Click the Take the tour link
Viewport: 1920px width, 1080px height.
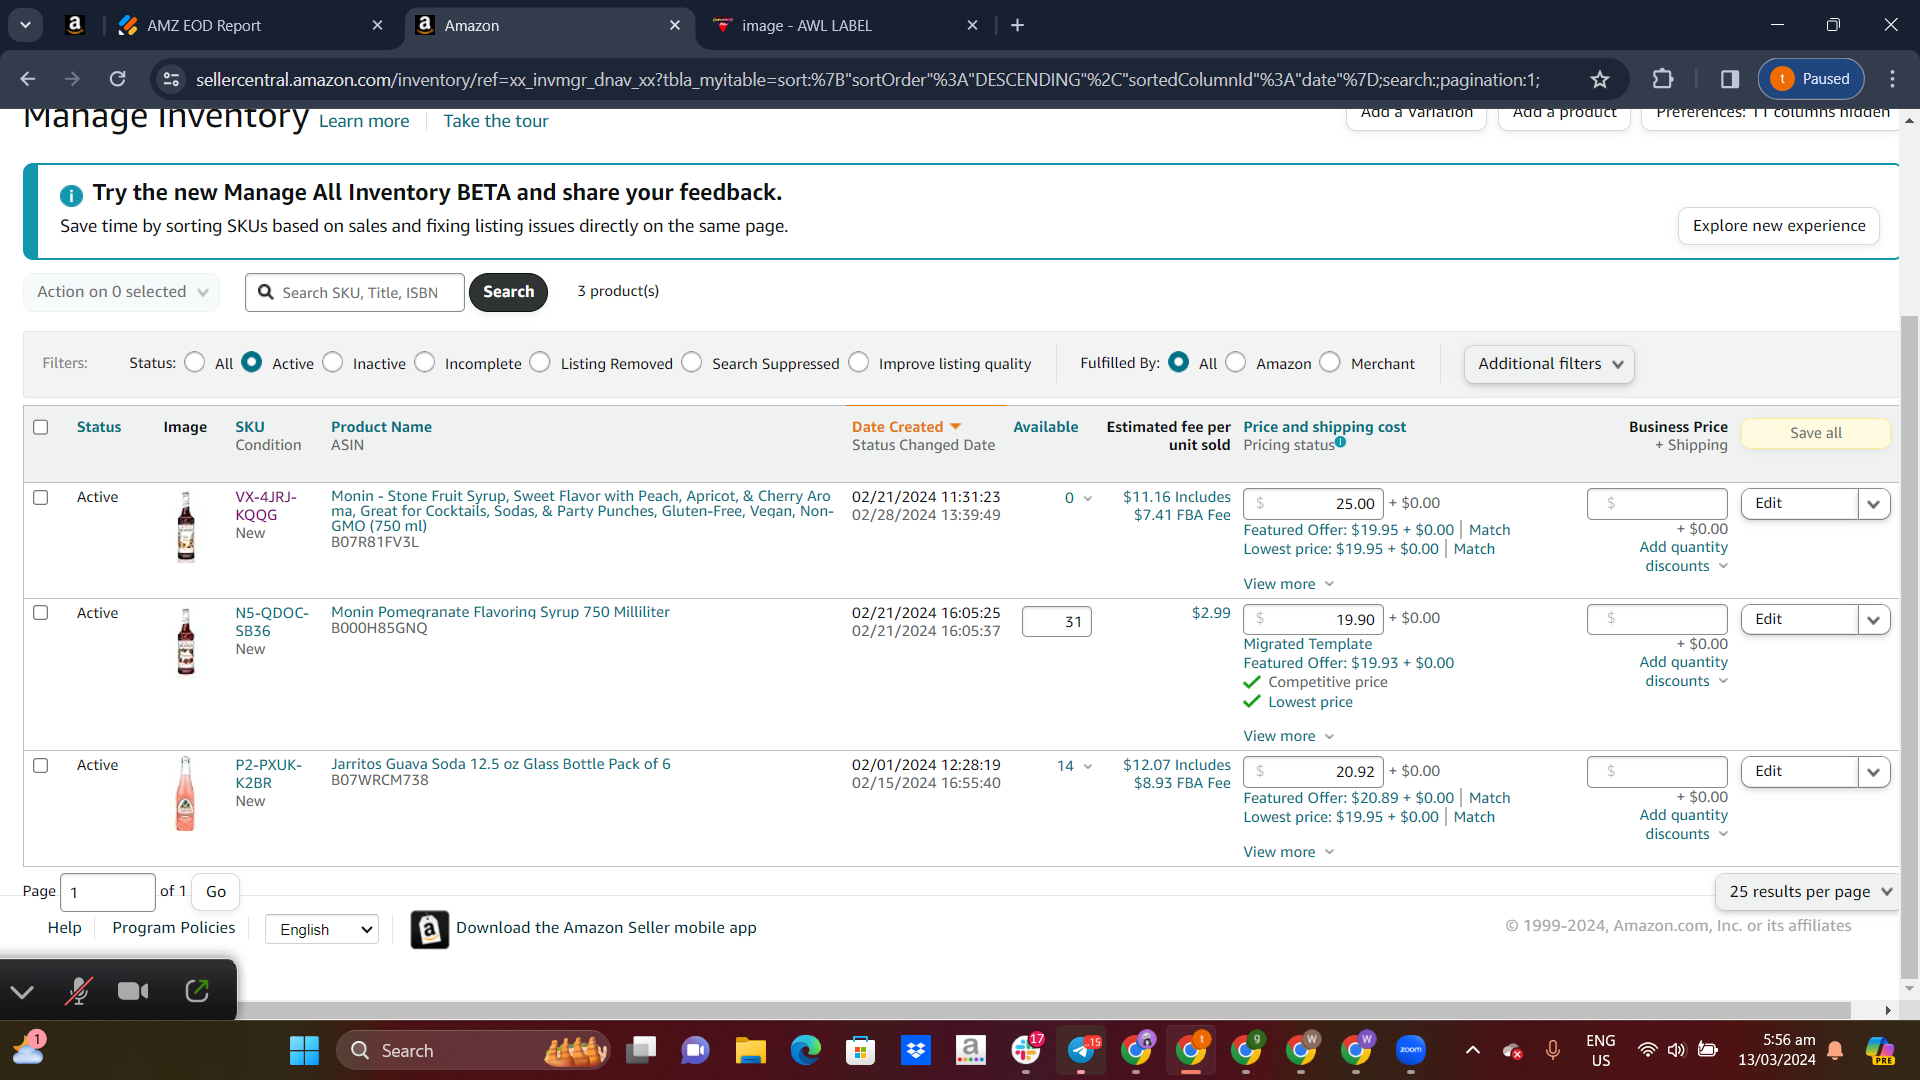tap(496, 121)
